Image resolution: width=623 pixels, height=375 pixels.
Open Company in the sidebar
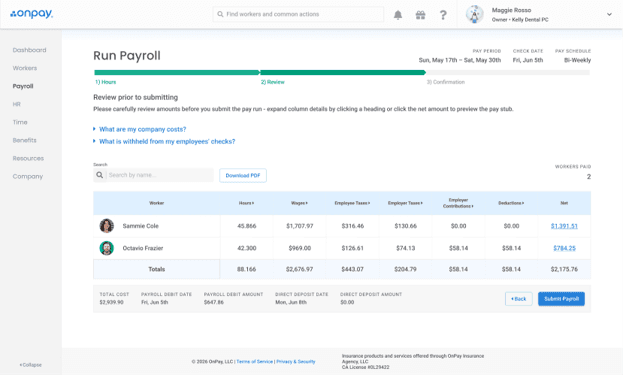click(27, 176)
